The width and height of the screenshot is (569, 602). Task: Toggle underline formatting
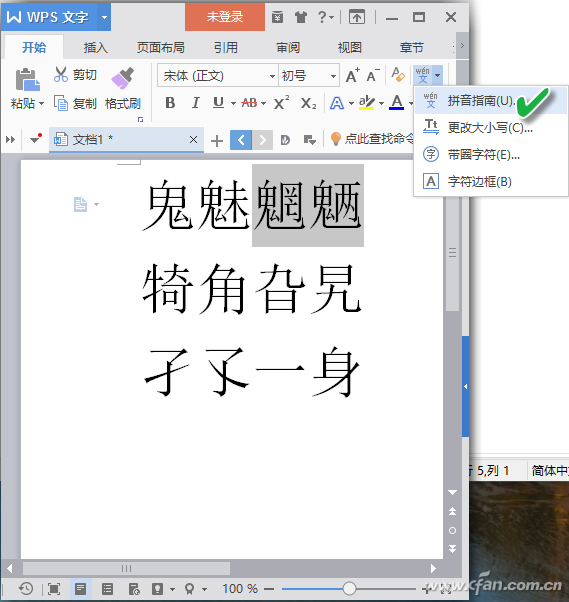click(x=218, y=103)
